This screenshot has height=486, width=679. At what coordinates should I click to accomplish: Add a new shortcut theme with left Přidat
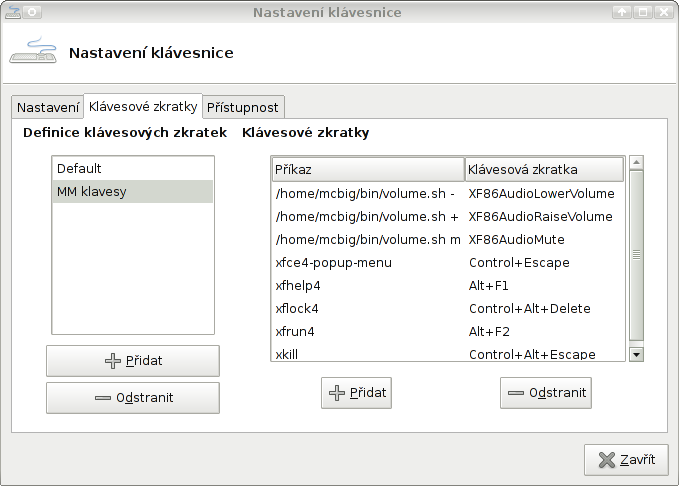pyautogui.click(x=132, y=361)
